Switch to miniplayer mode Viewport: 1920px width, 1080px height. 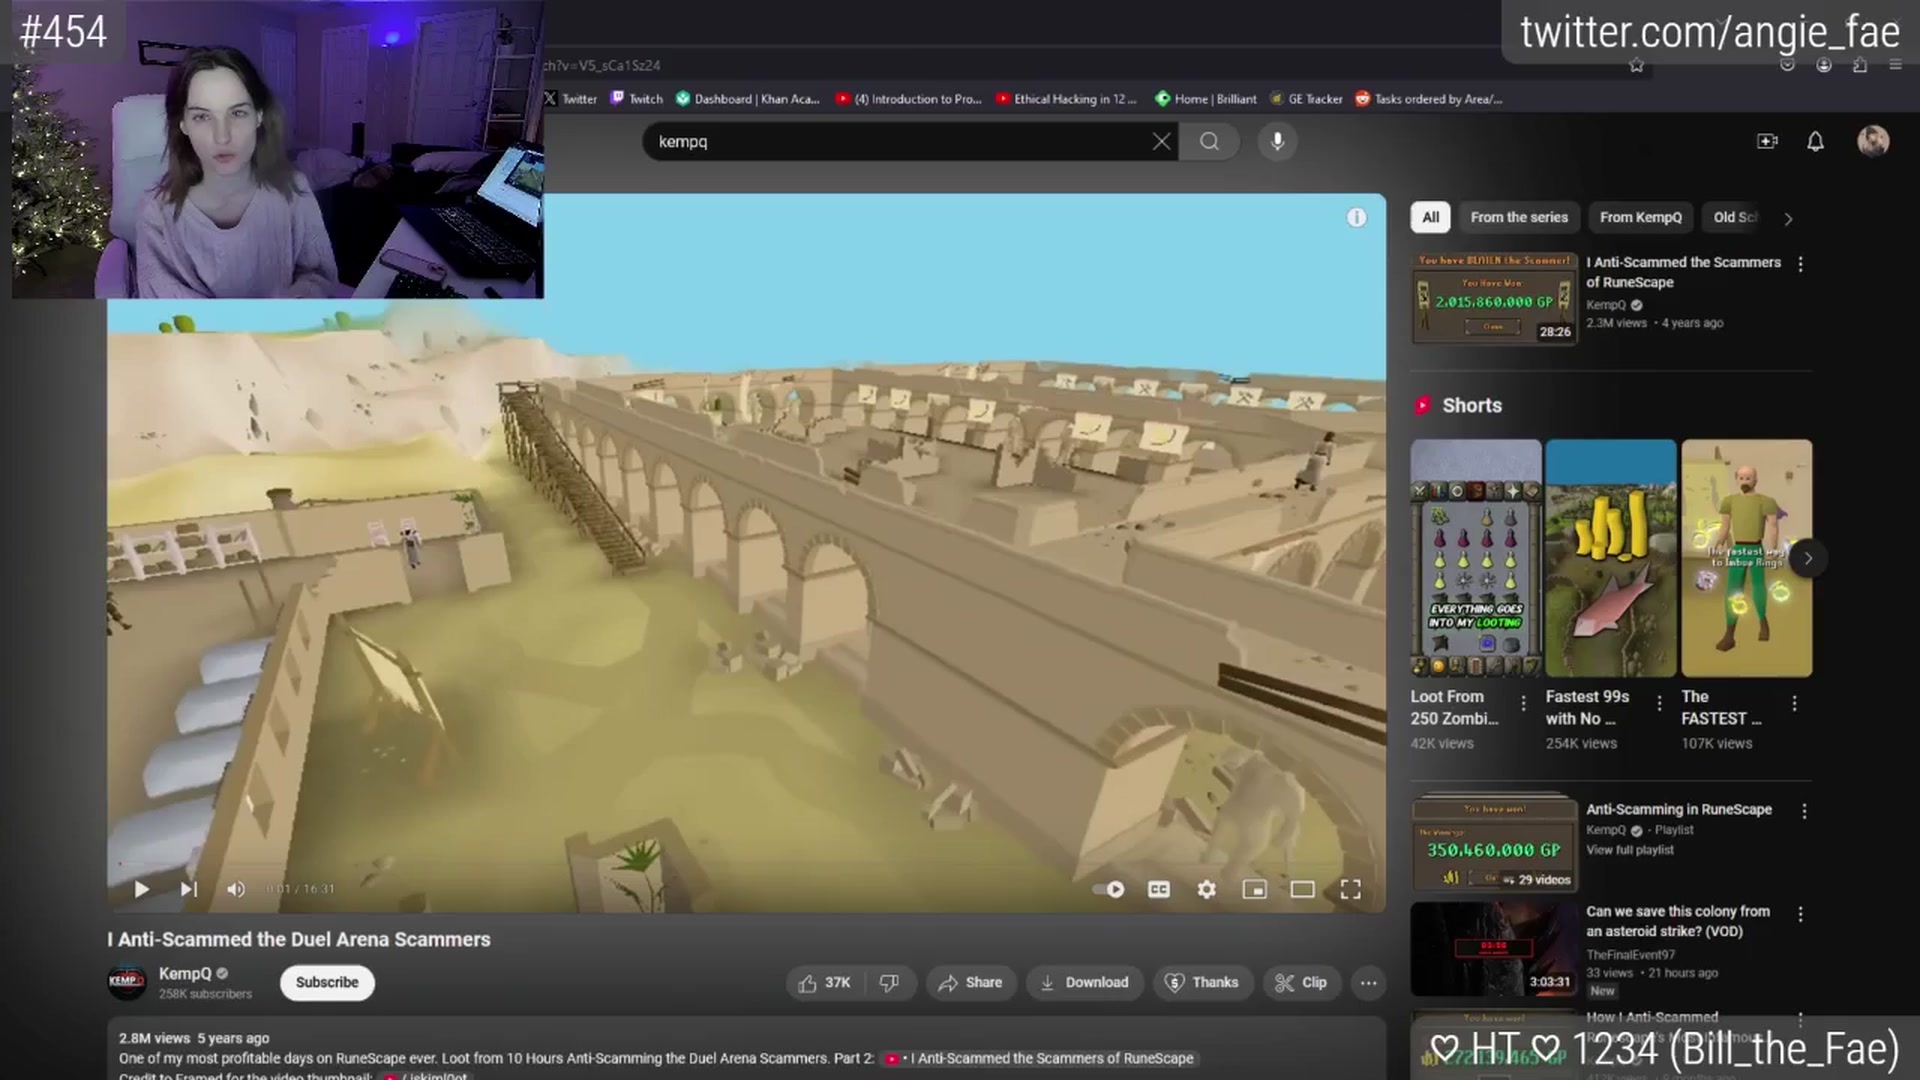[x=1254, y=889]
